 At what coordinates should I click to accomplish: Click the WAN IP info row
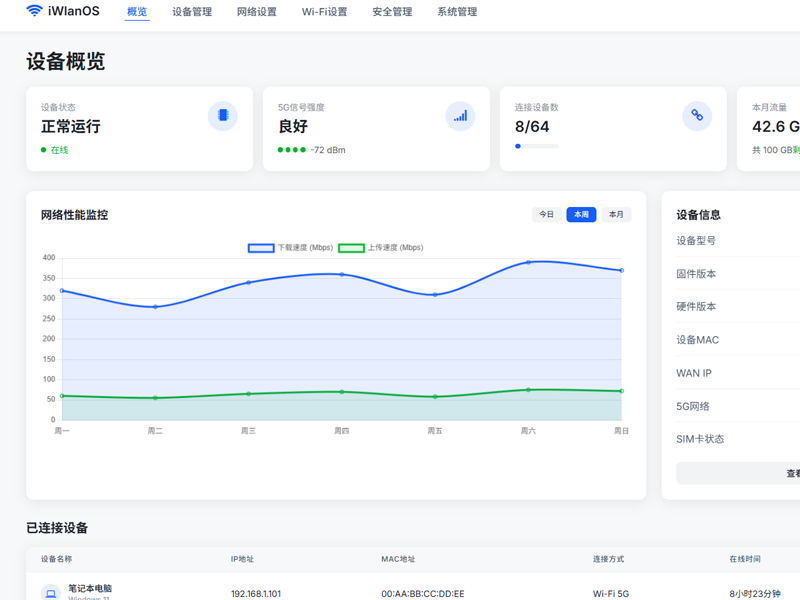point(738,373)
